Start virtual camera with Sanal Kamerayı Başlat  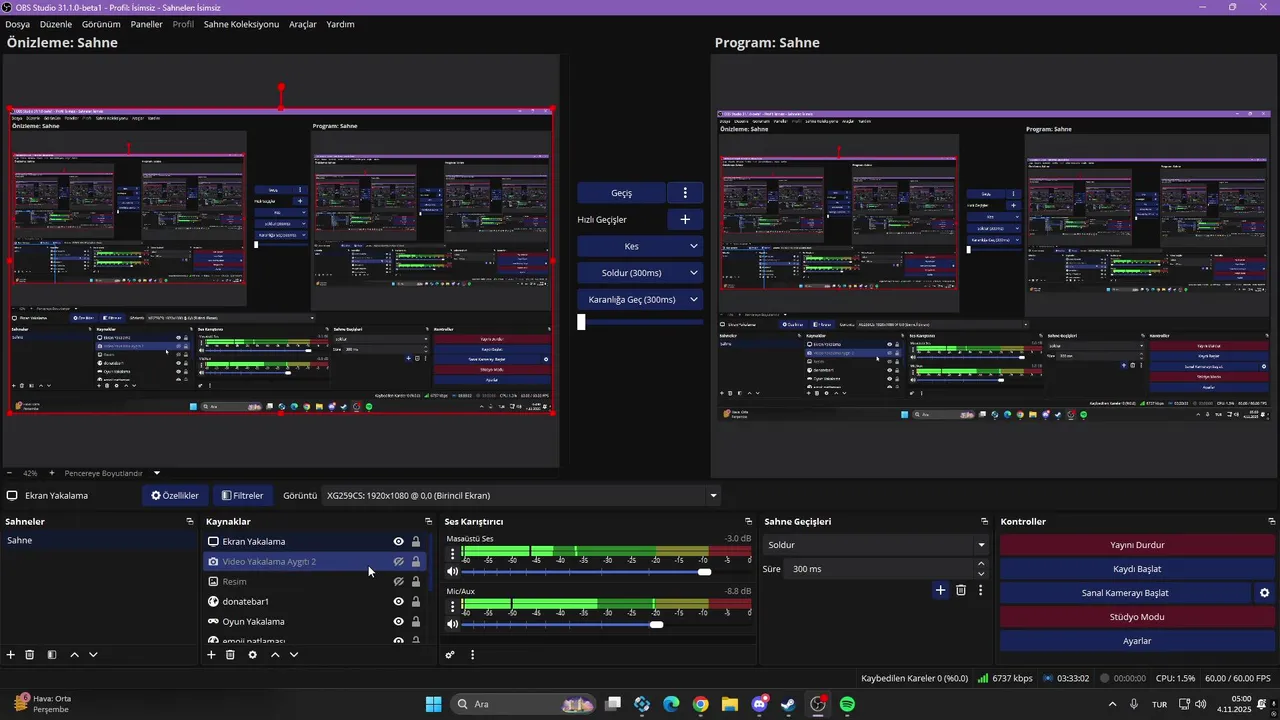pos(1125,593)
